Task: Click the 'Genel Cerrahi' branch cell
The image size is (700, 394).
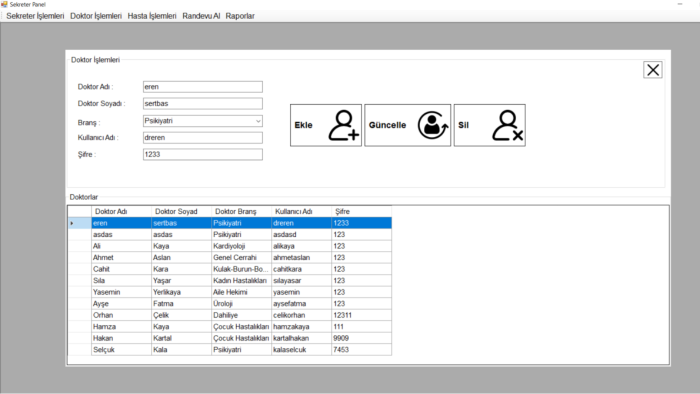Action: coord(241,258)
